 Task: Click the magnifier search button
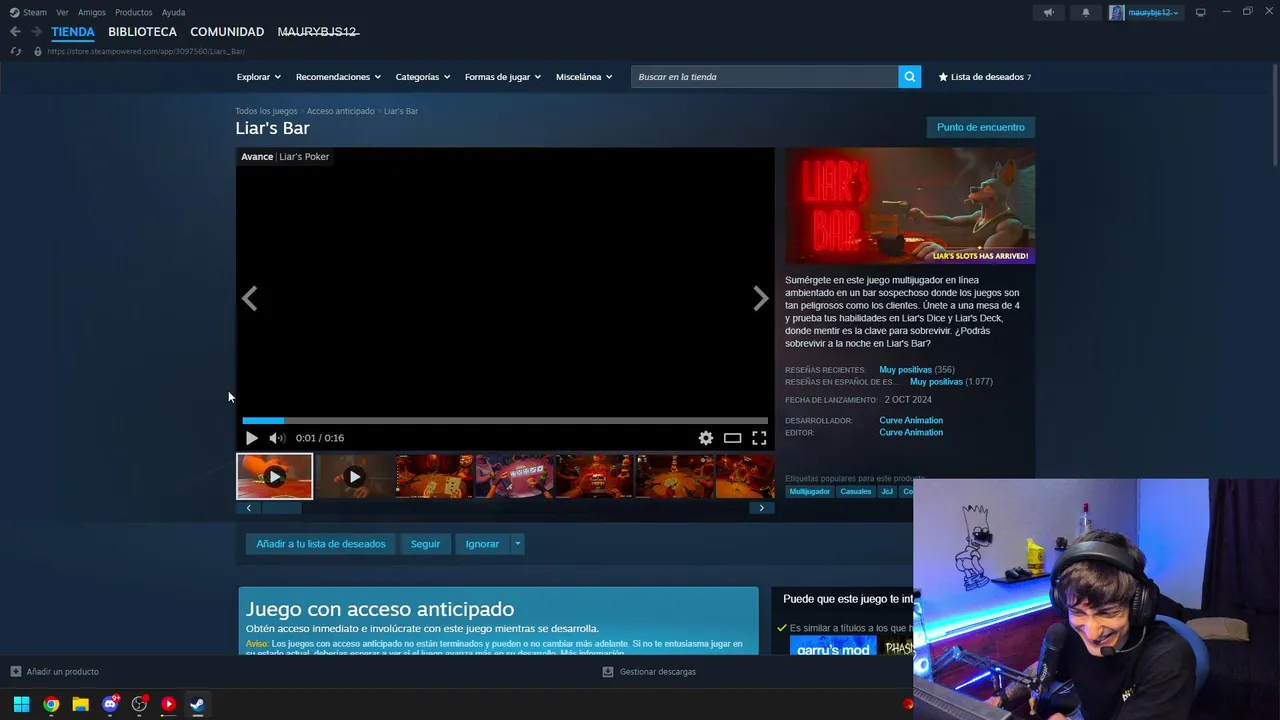[x=909, y=77]
